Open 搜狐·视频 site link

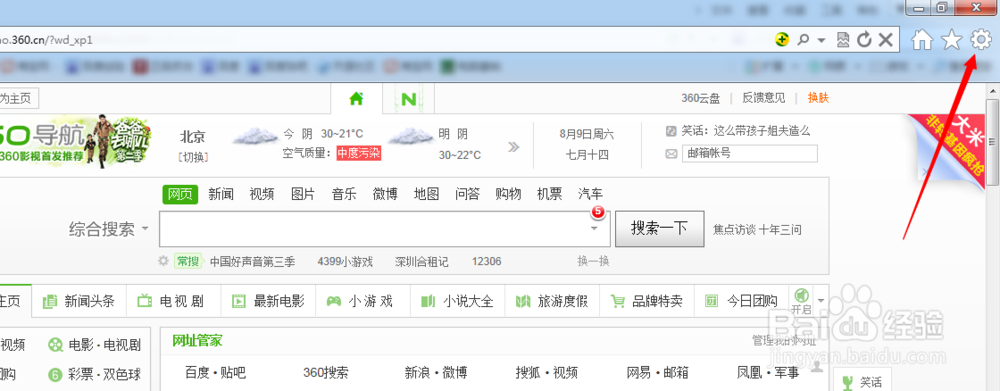547,373
